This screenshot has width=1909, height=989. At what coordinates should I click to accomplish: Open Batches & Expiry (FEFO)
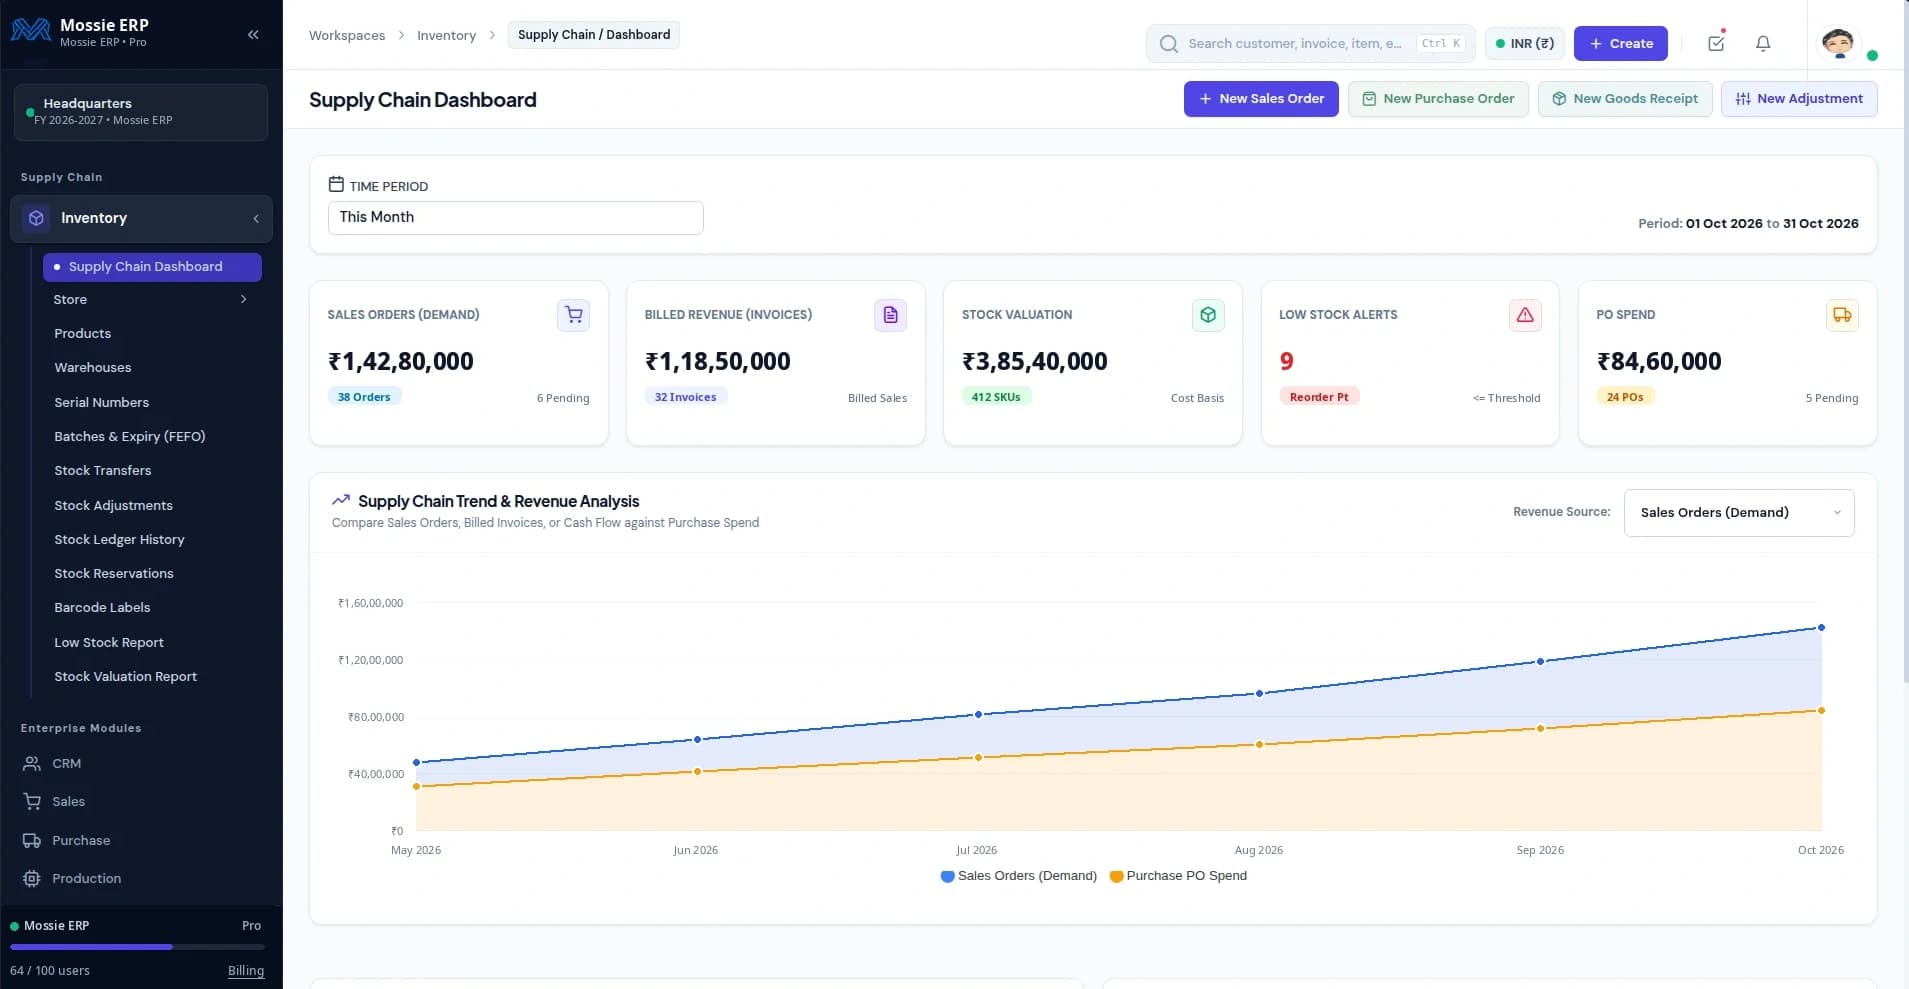click(x=129, y=437)
